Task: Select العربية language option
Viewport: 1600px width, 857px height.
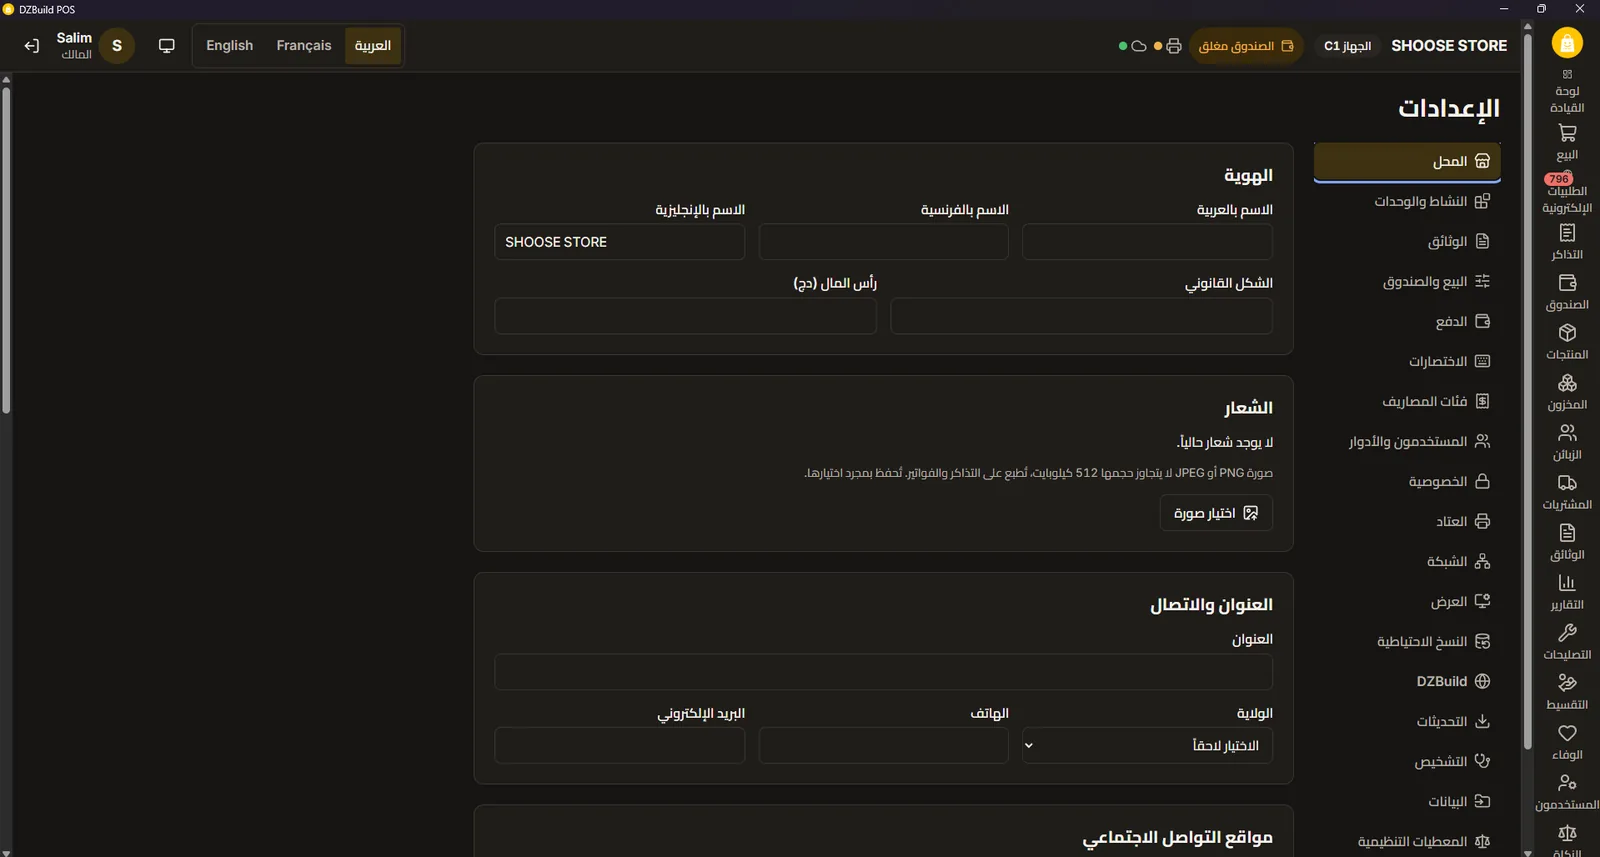Action: tap(373, 46)
